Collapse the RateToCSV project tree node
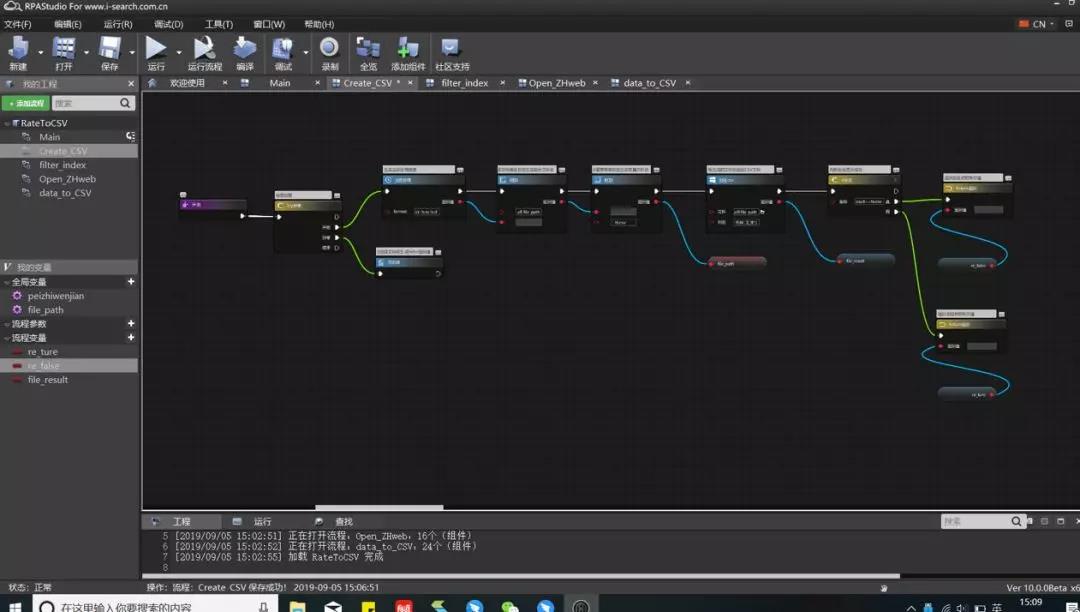 tap(7, 123)
